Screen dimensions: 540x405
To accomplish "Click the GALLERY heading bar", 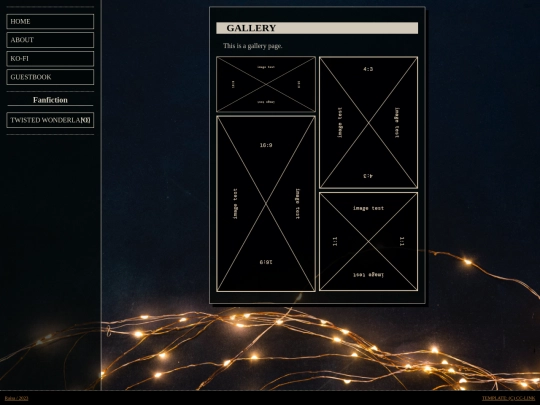I will coord(317,28).
